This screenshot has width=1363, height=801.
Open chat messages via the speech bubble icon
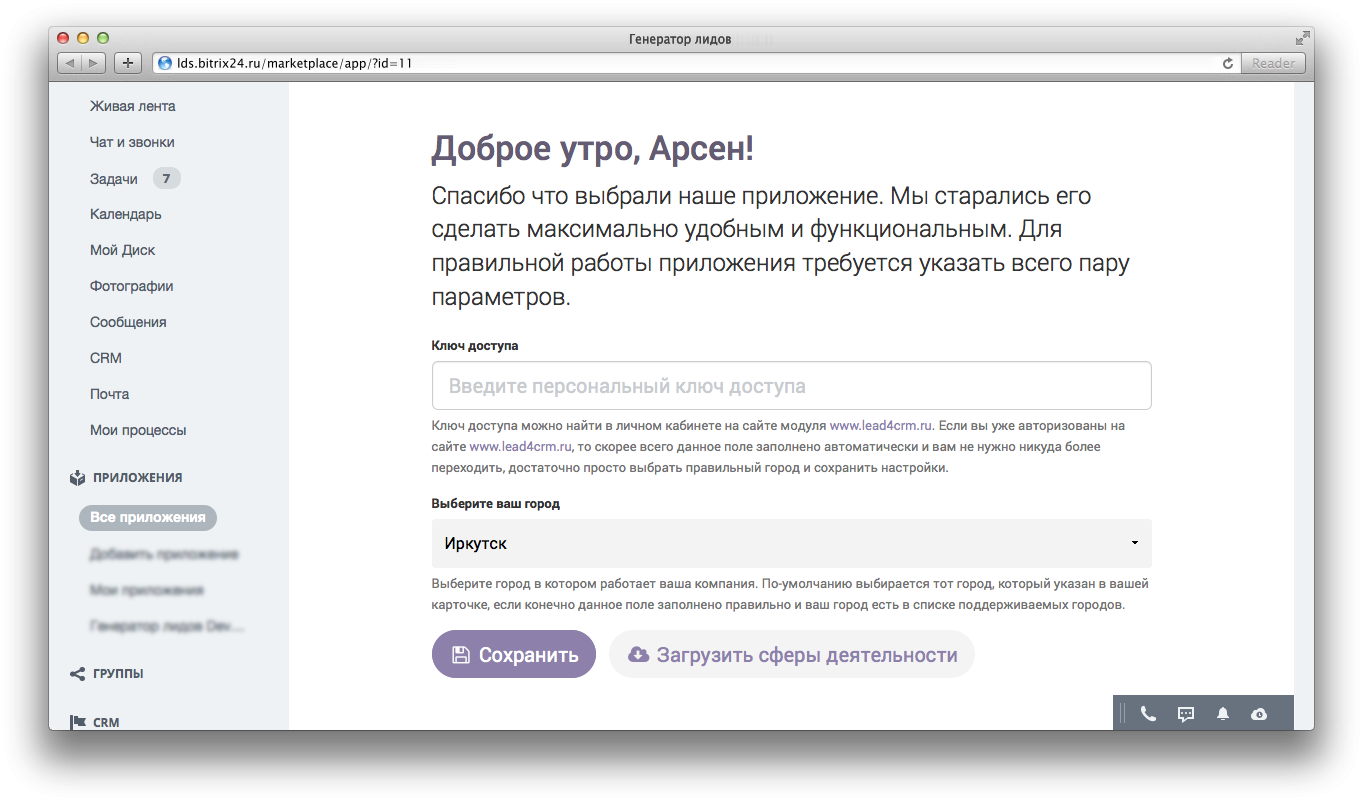pos(1185,713)
